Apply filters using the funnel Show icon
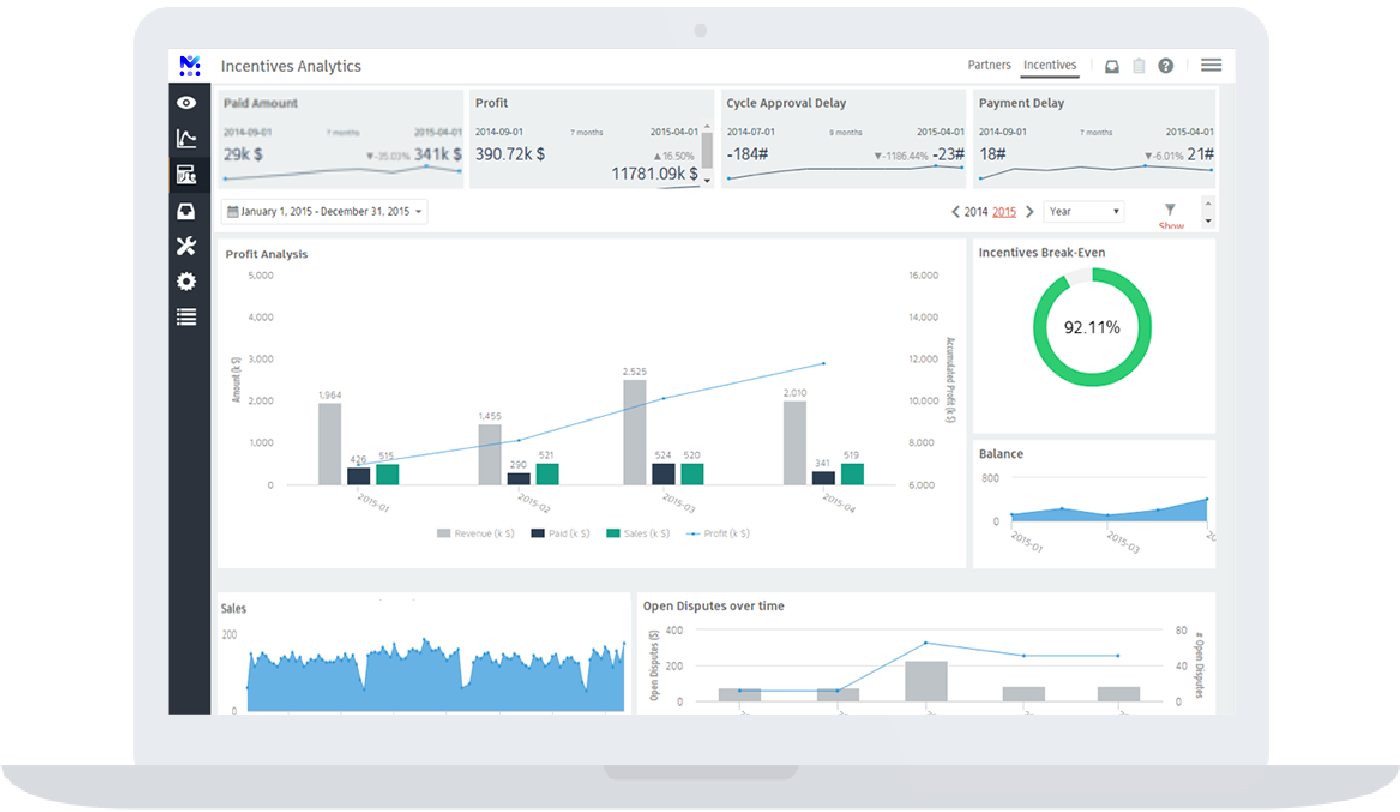Image resolution: width=1400 pixels, height=812 pixels. click(1169, 212)
